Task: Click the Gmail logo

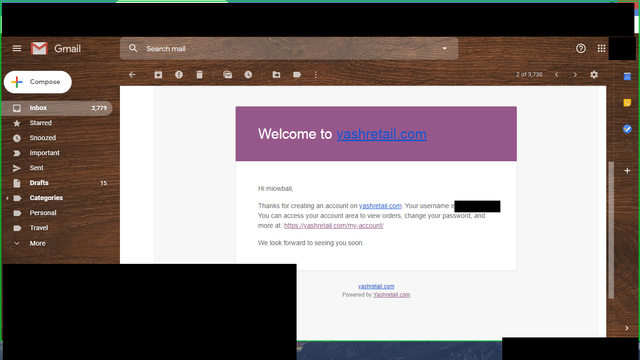Action: (x=56, y=49)
